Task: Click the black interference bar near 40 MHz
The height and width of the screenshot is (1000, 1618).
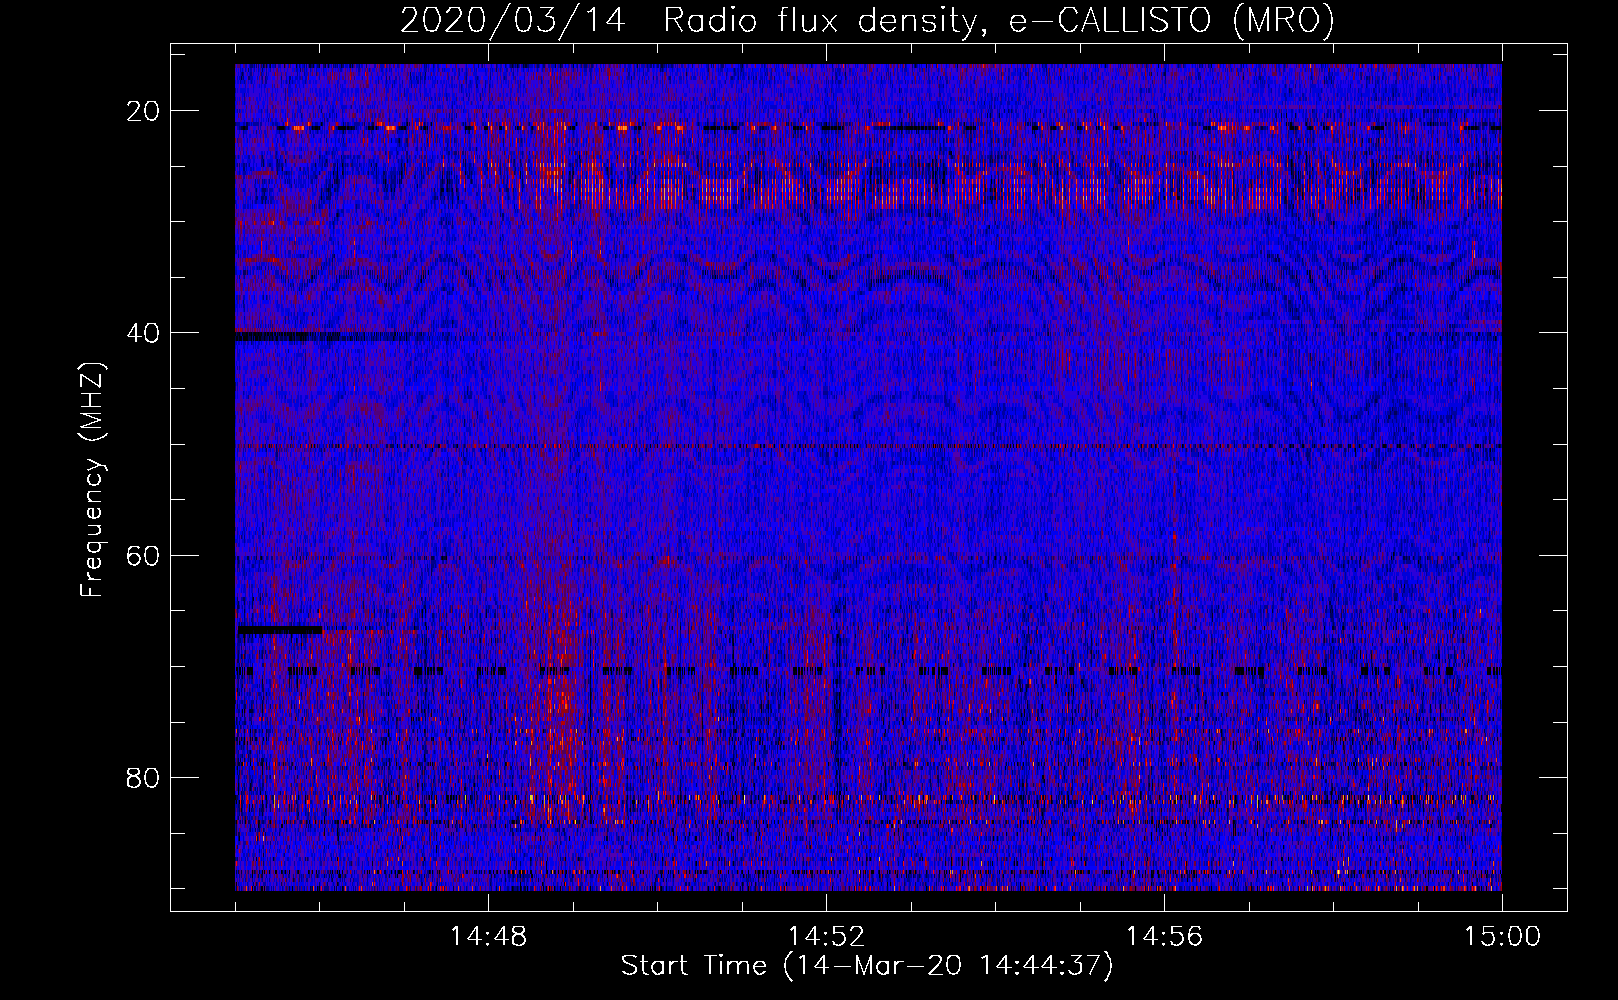Action: (322, 337)
